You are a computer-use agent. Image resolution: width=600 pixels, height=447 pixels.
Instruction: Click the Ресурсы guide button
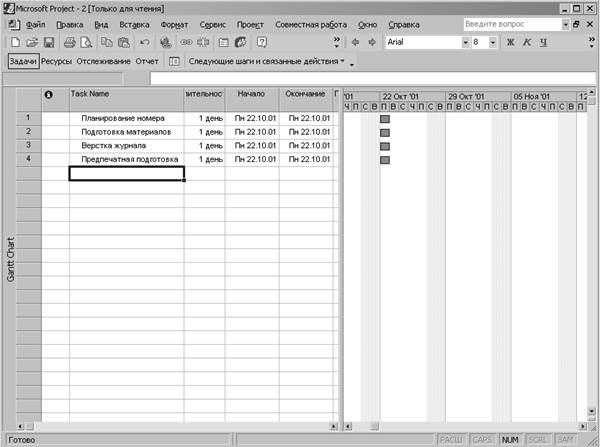click(x=56, y=61)
